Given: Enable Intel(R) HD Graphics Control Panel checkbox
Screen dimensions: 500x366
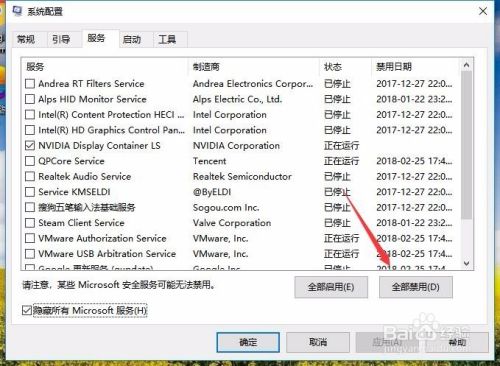Looking at the screenshot, I should pos(30,130).
